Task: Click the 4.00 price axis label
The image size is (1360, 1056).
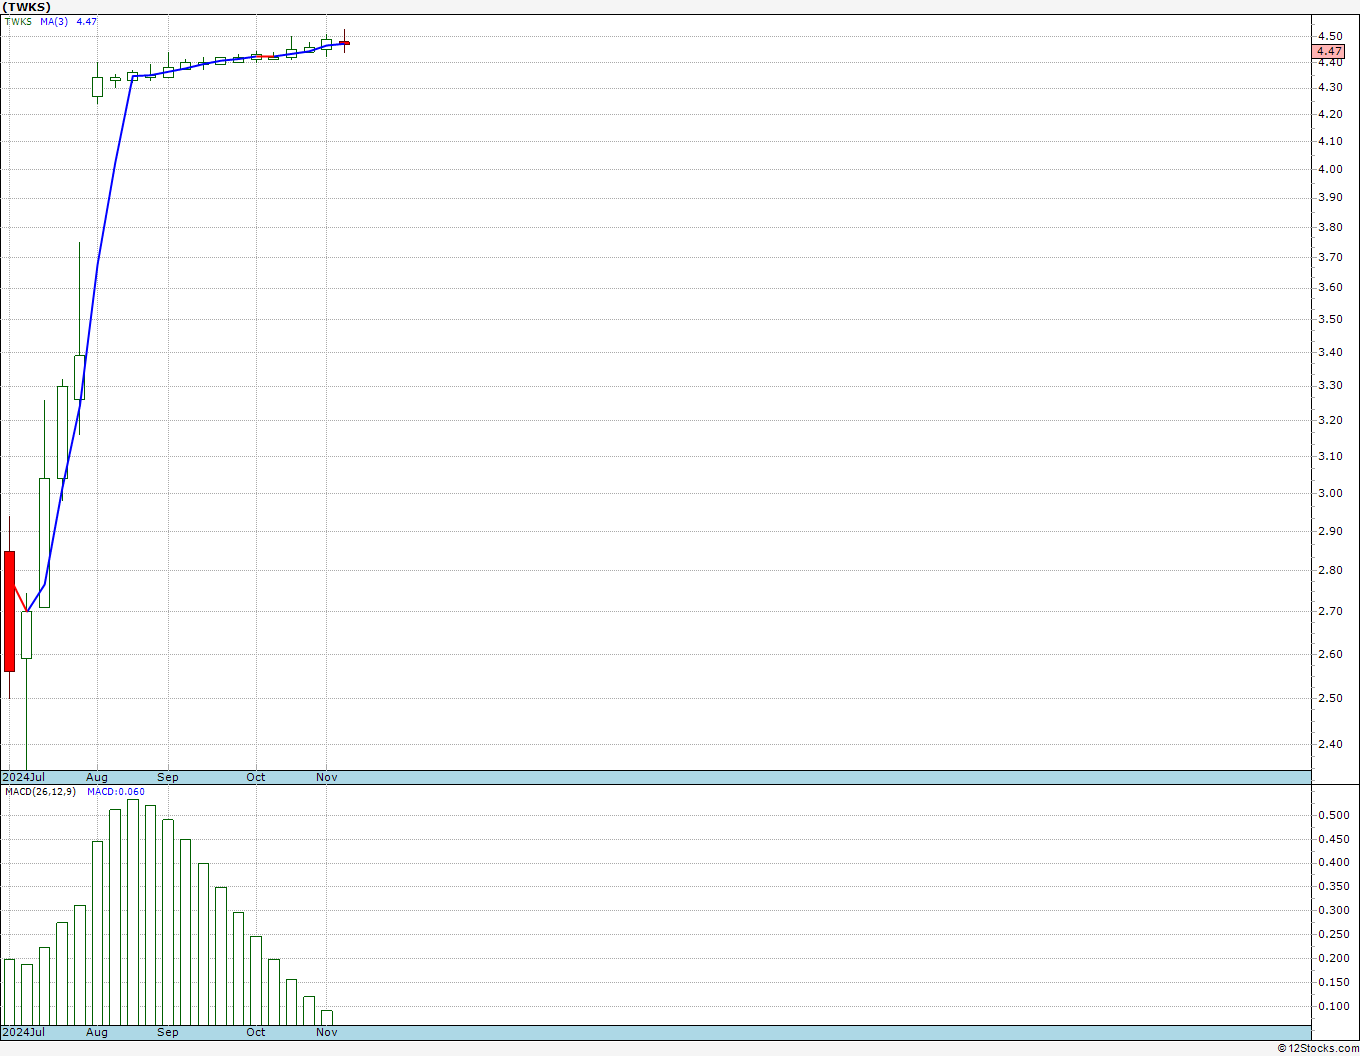Action: pyautogui.click(x=1329, y=169)
